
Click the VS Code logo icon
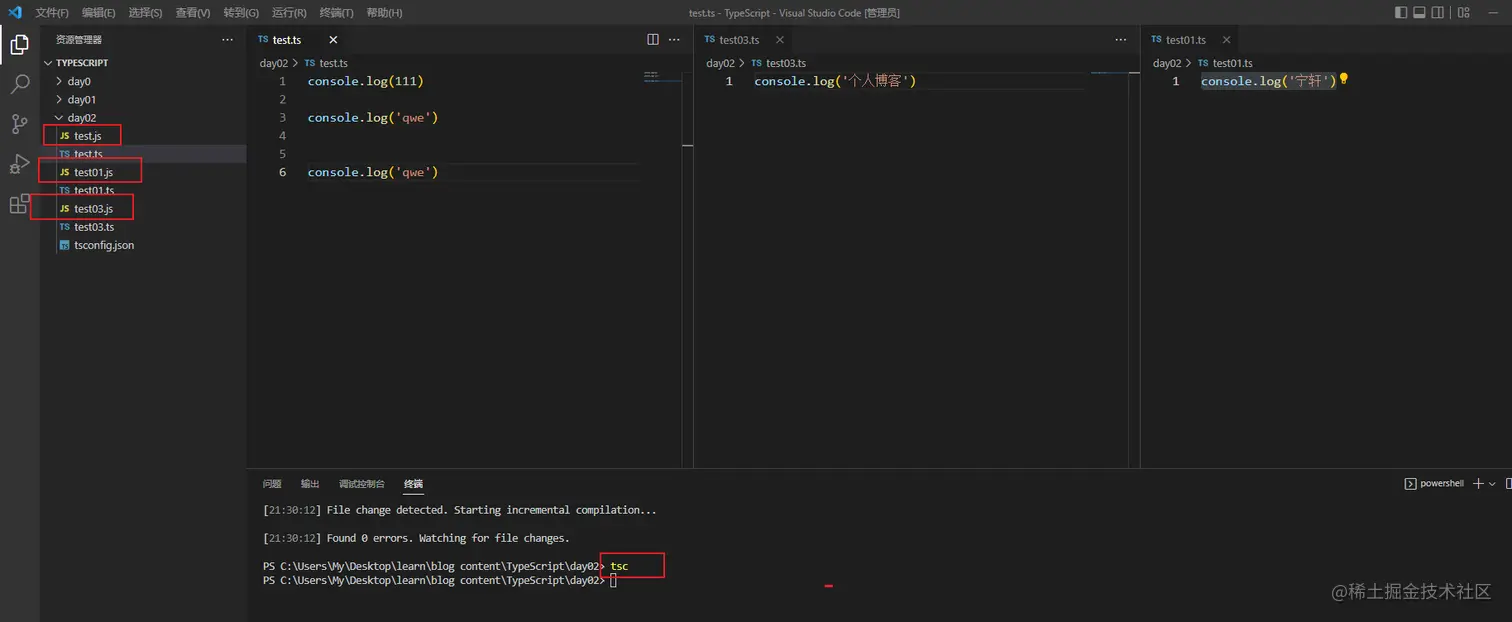[x=15, y=12]
